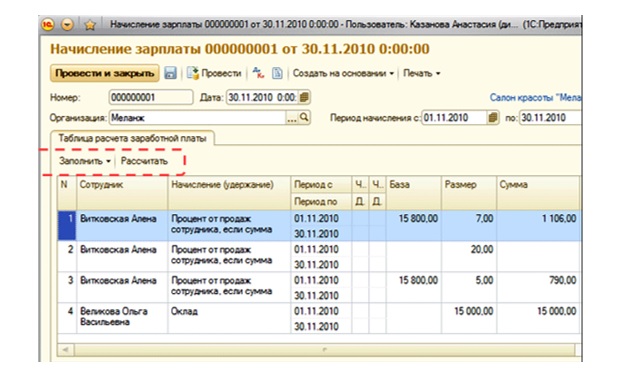Select Таблица расчета заработной платы tab

132,139
